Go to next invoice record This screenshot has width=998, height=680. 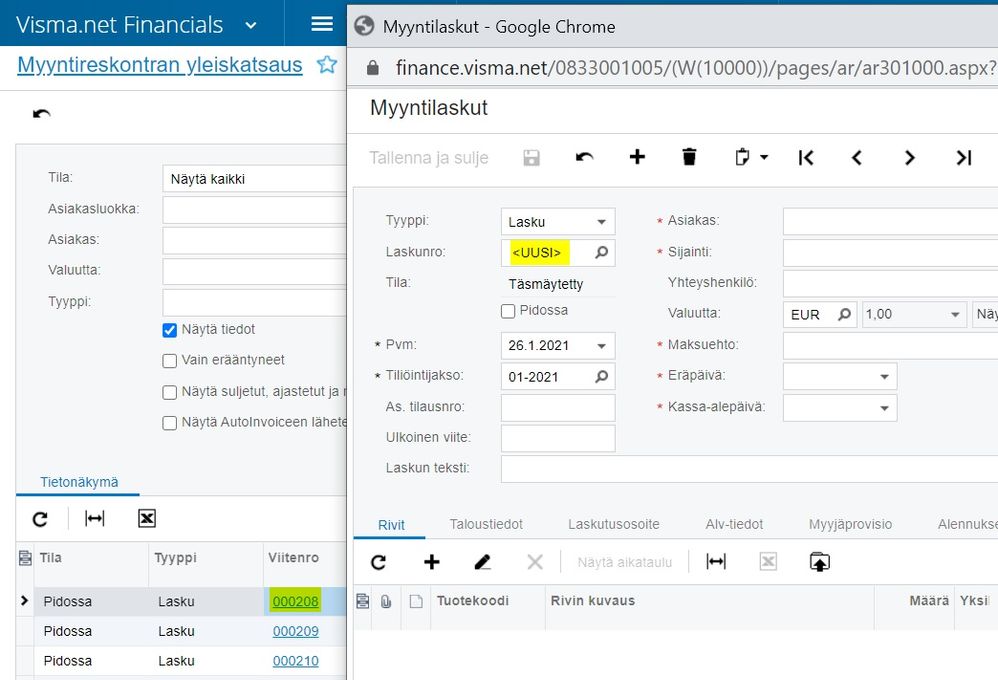click(x=910, y=157)
